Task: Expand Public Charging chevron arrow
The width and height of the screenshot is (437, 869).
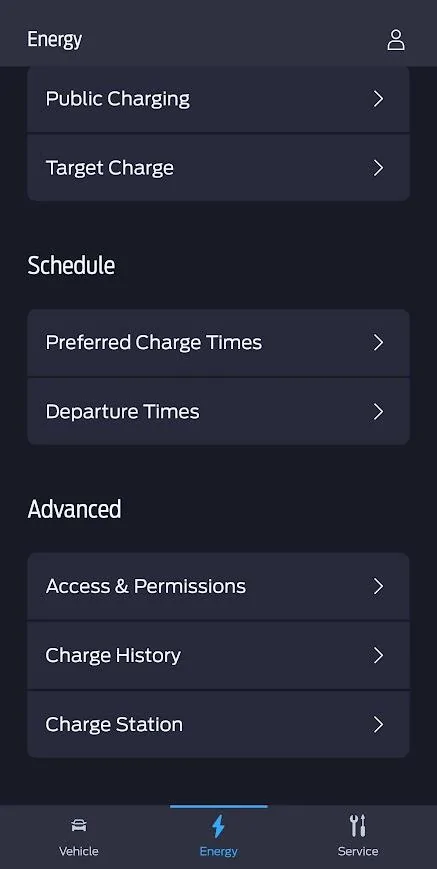Action: coord(378,99)
